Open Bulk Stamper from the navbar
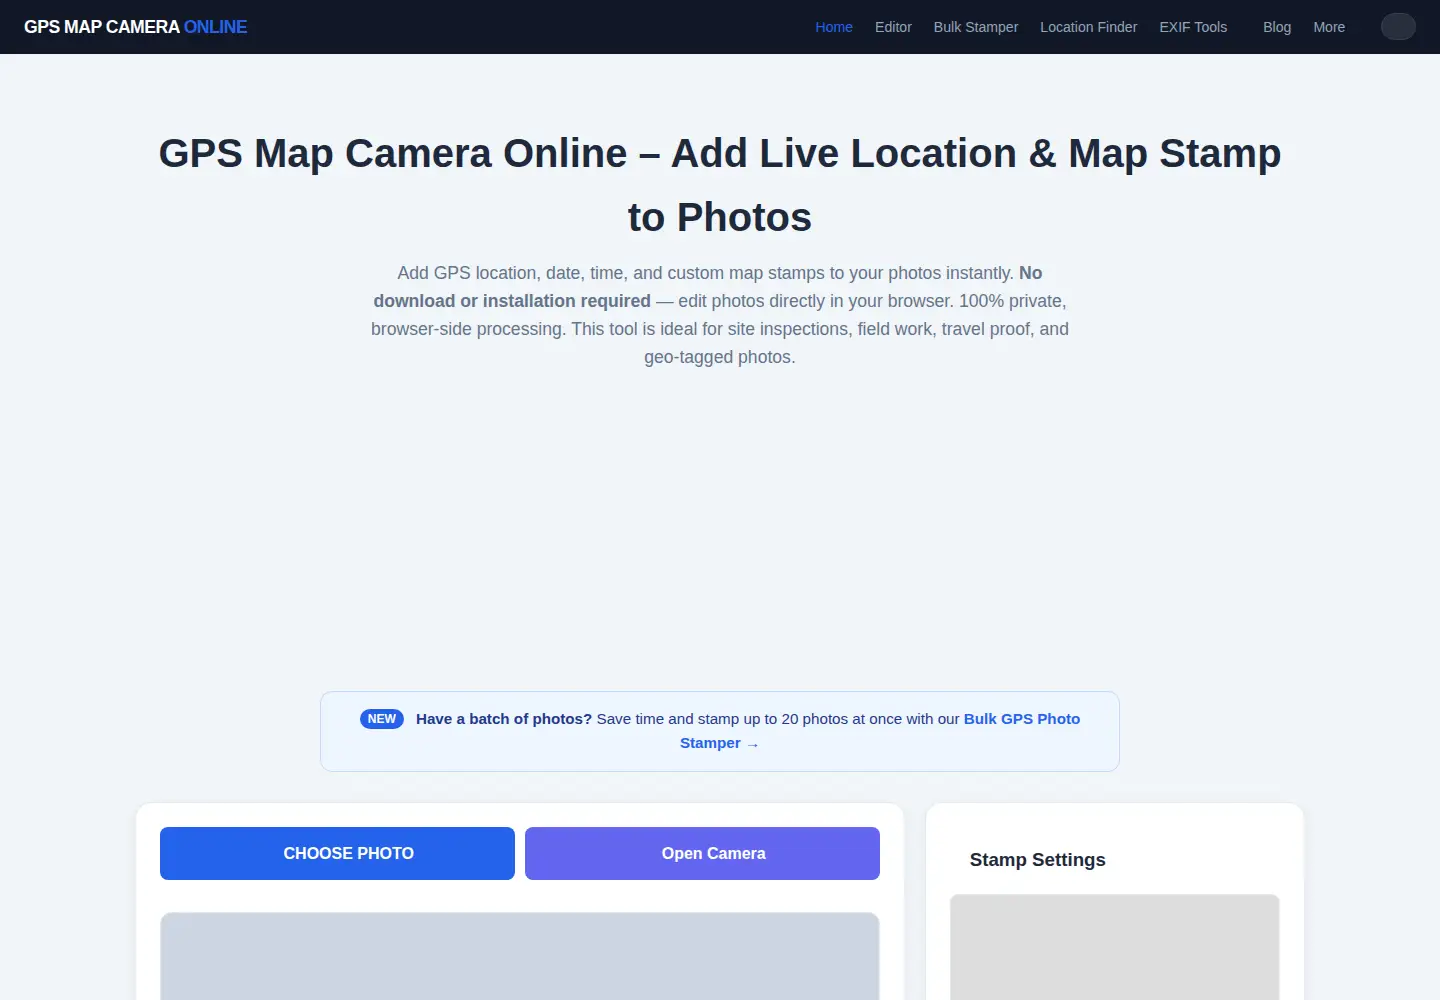 (975, 27)
